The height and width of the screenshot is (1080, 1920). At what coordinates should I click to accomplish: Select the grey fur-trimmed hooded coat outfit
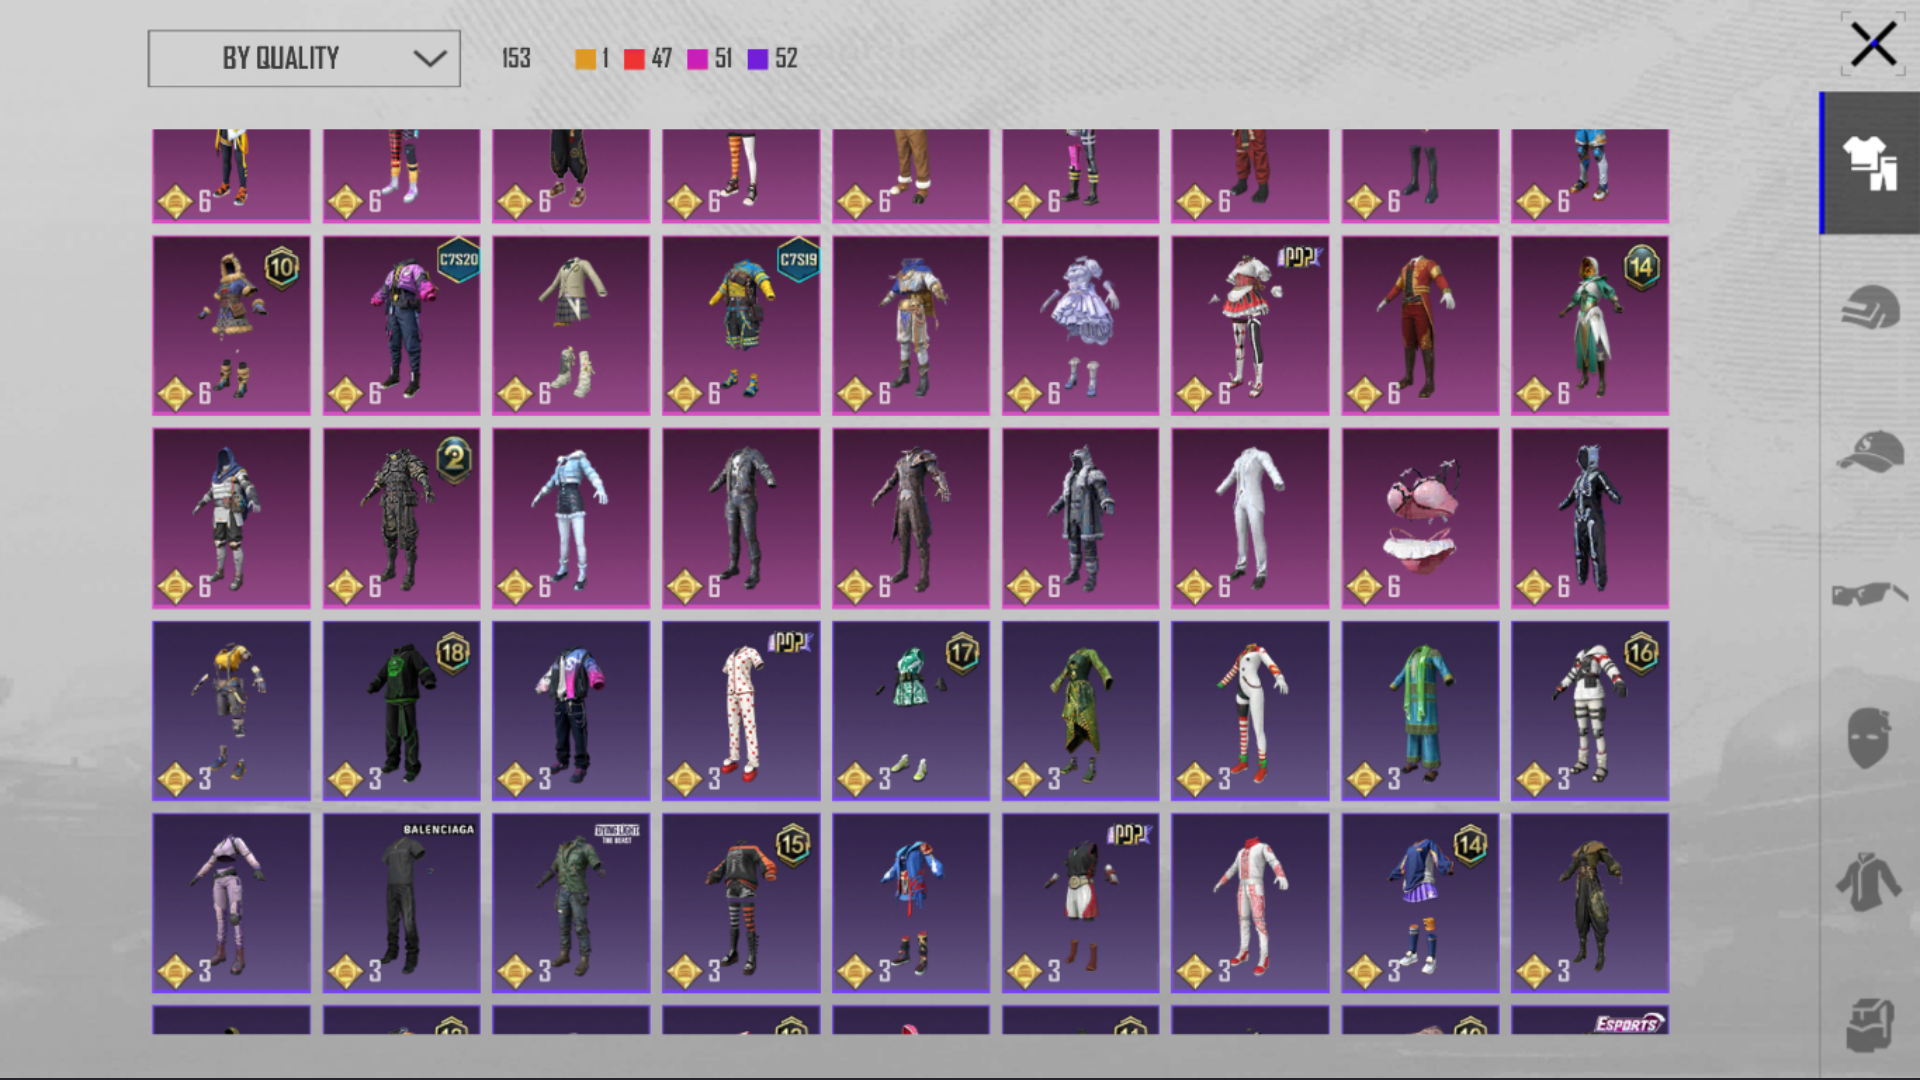[x=1080, y=518]
